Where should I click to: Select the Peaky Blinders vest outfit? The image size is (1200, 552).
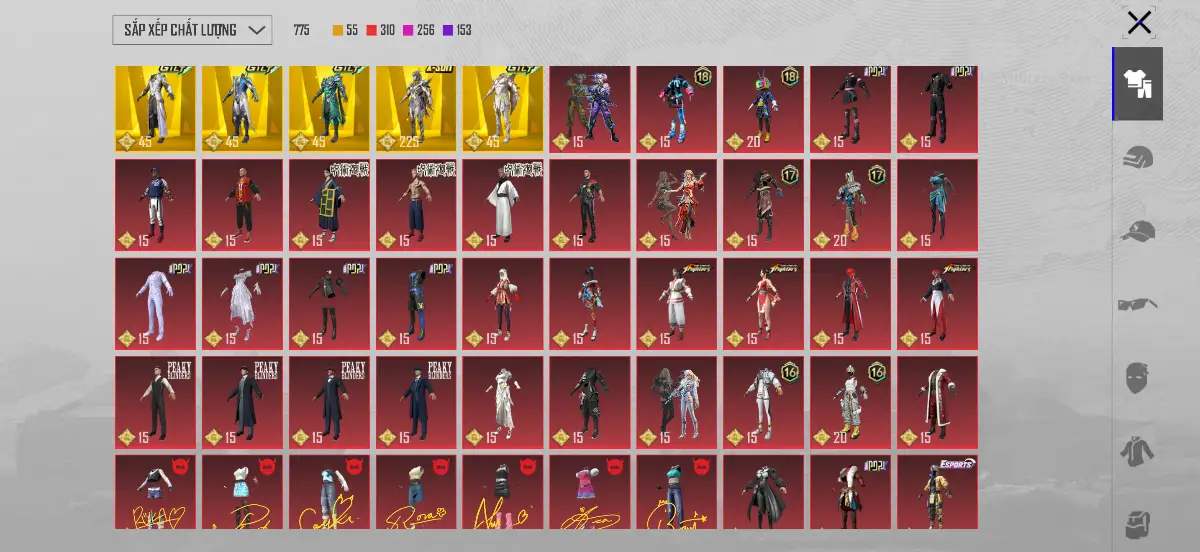[x=155, y=402]
